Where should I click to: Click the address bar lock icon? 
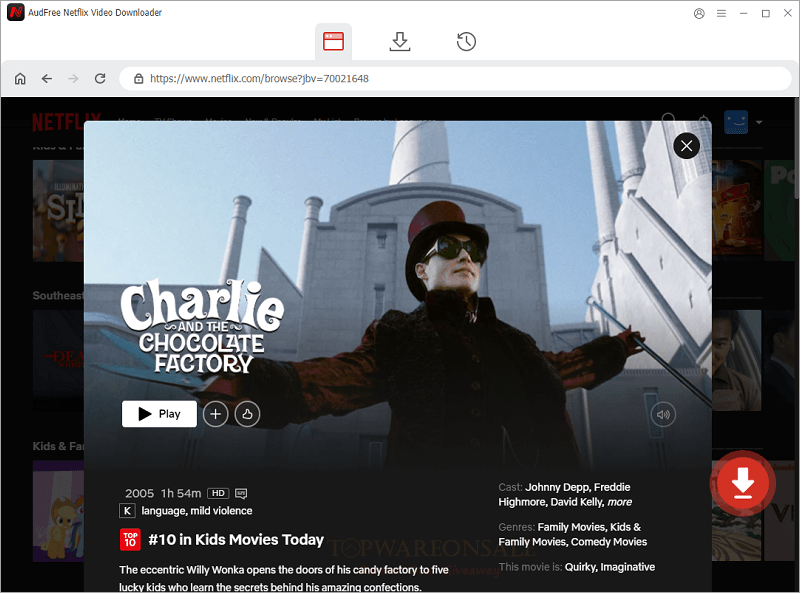pos(138,79)
